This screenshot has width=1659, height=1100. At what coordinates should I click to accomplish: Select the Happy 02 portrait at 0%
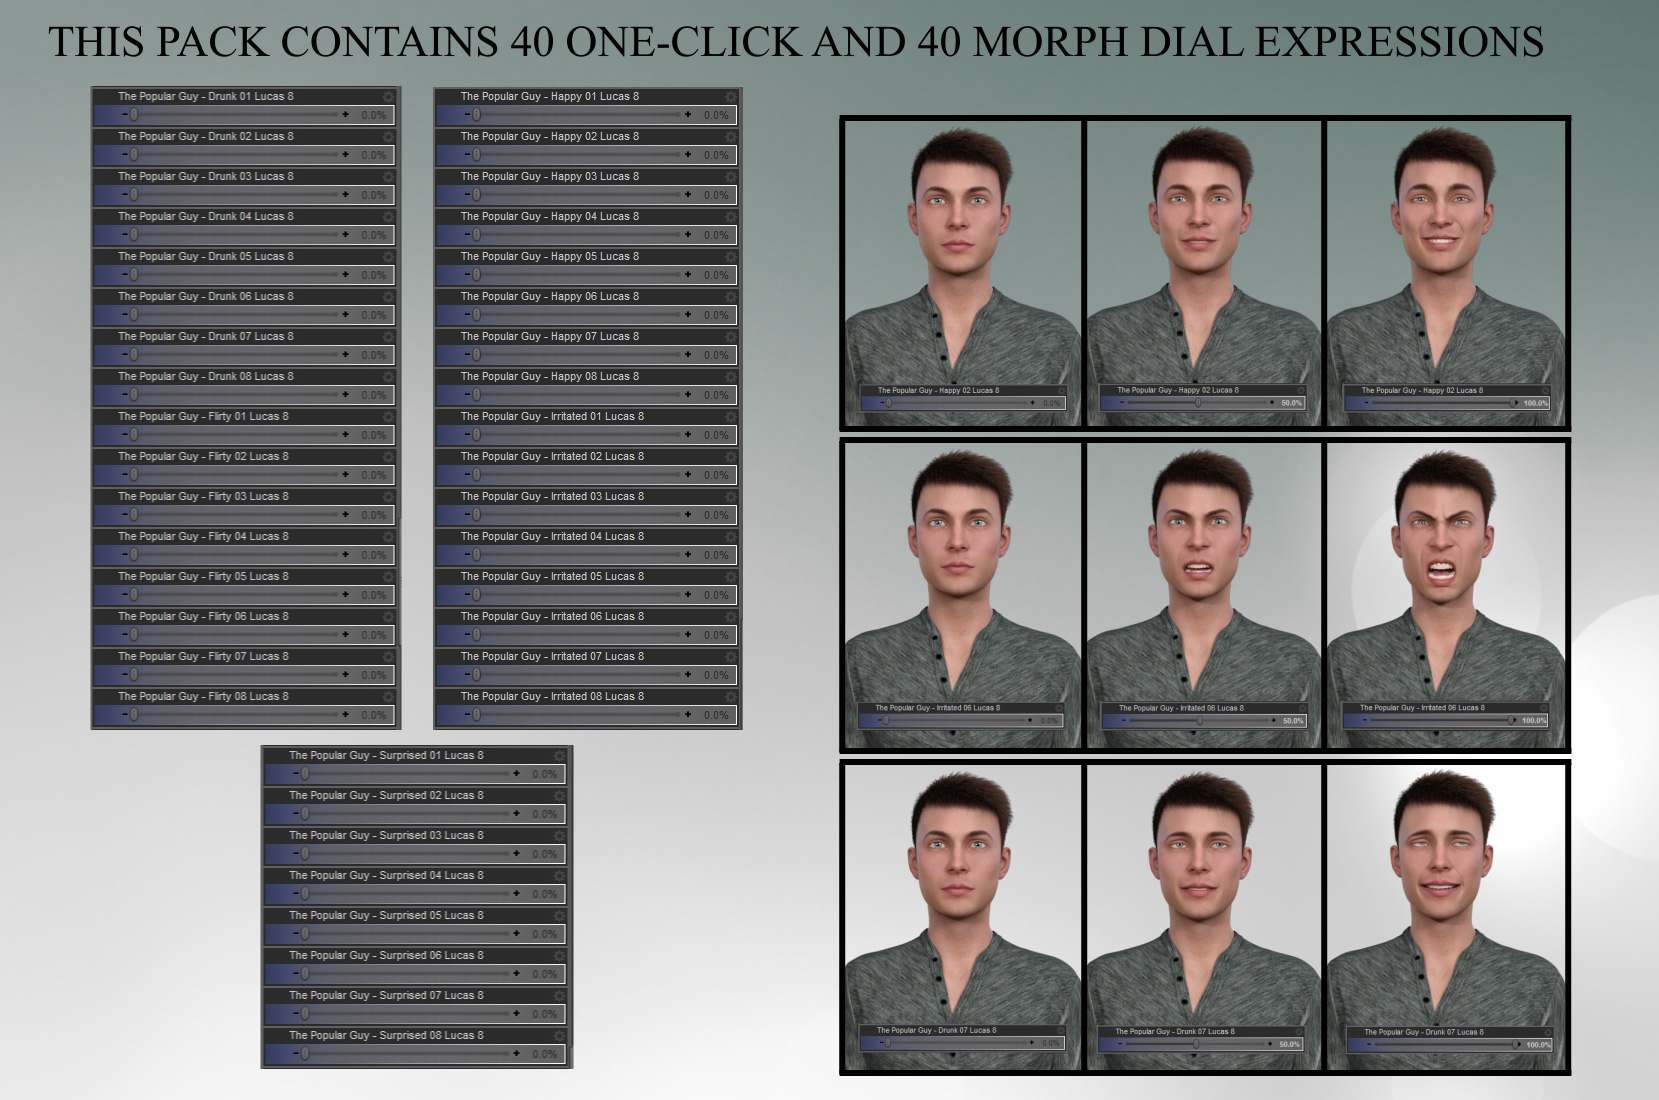pos(963,273)
